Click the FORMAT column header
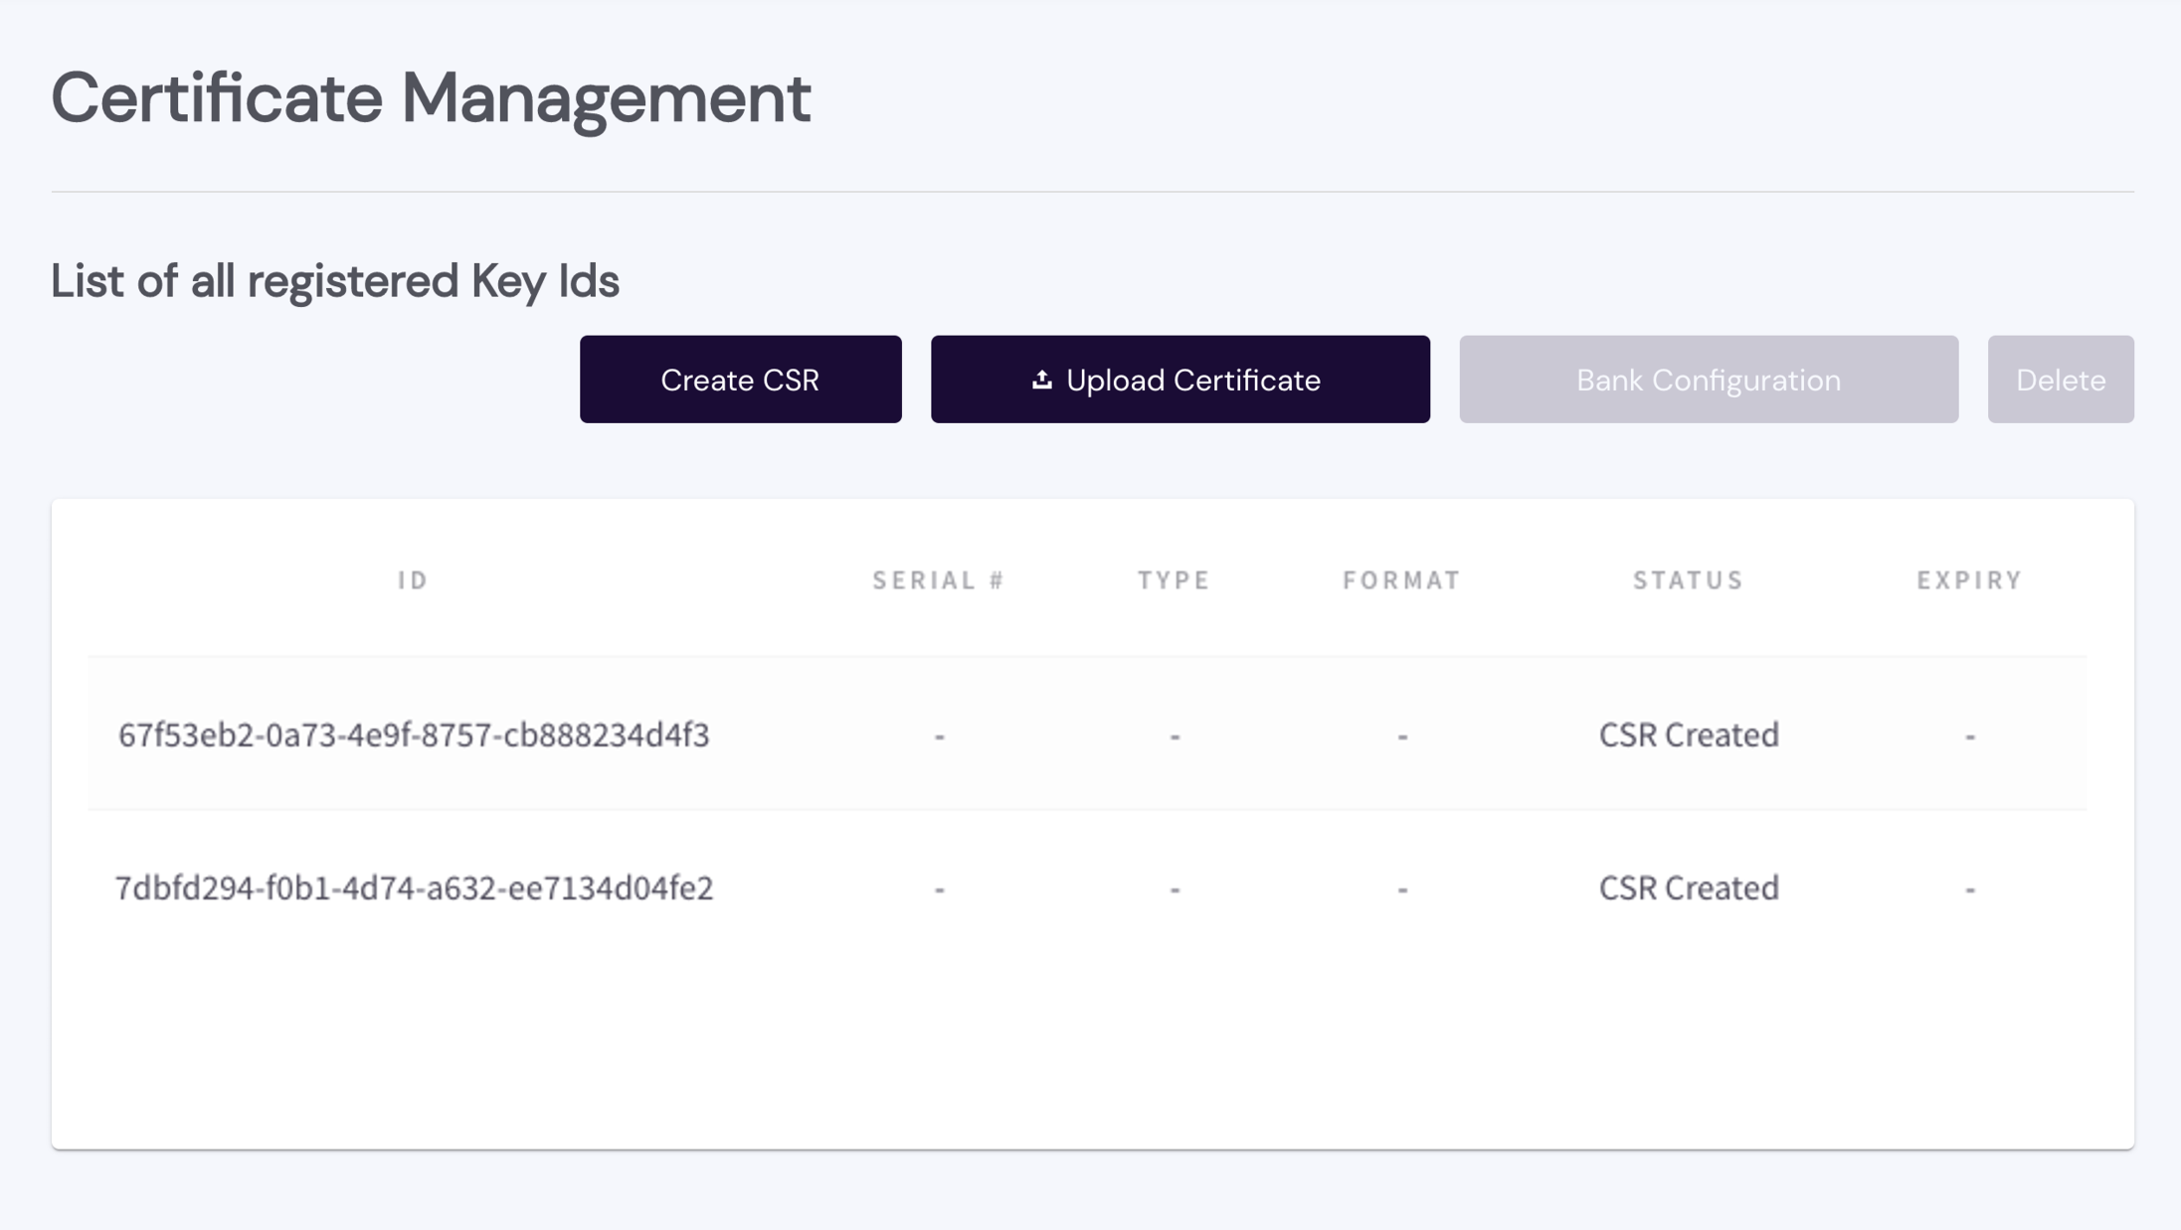Image resolution: width=2181 pixels, height=1230 pixels. pos(1402,580)
